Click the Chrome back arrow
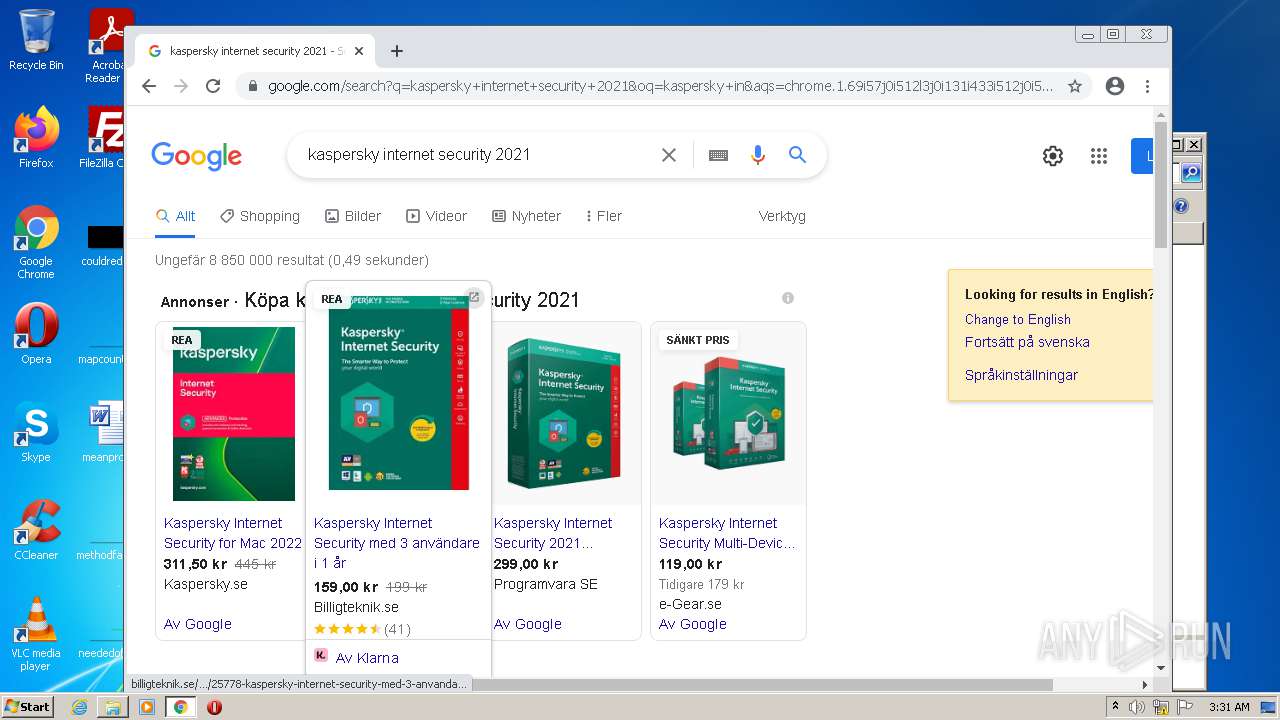1280x720 pixels. point(149,86)
